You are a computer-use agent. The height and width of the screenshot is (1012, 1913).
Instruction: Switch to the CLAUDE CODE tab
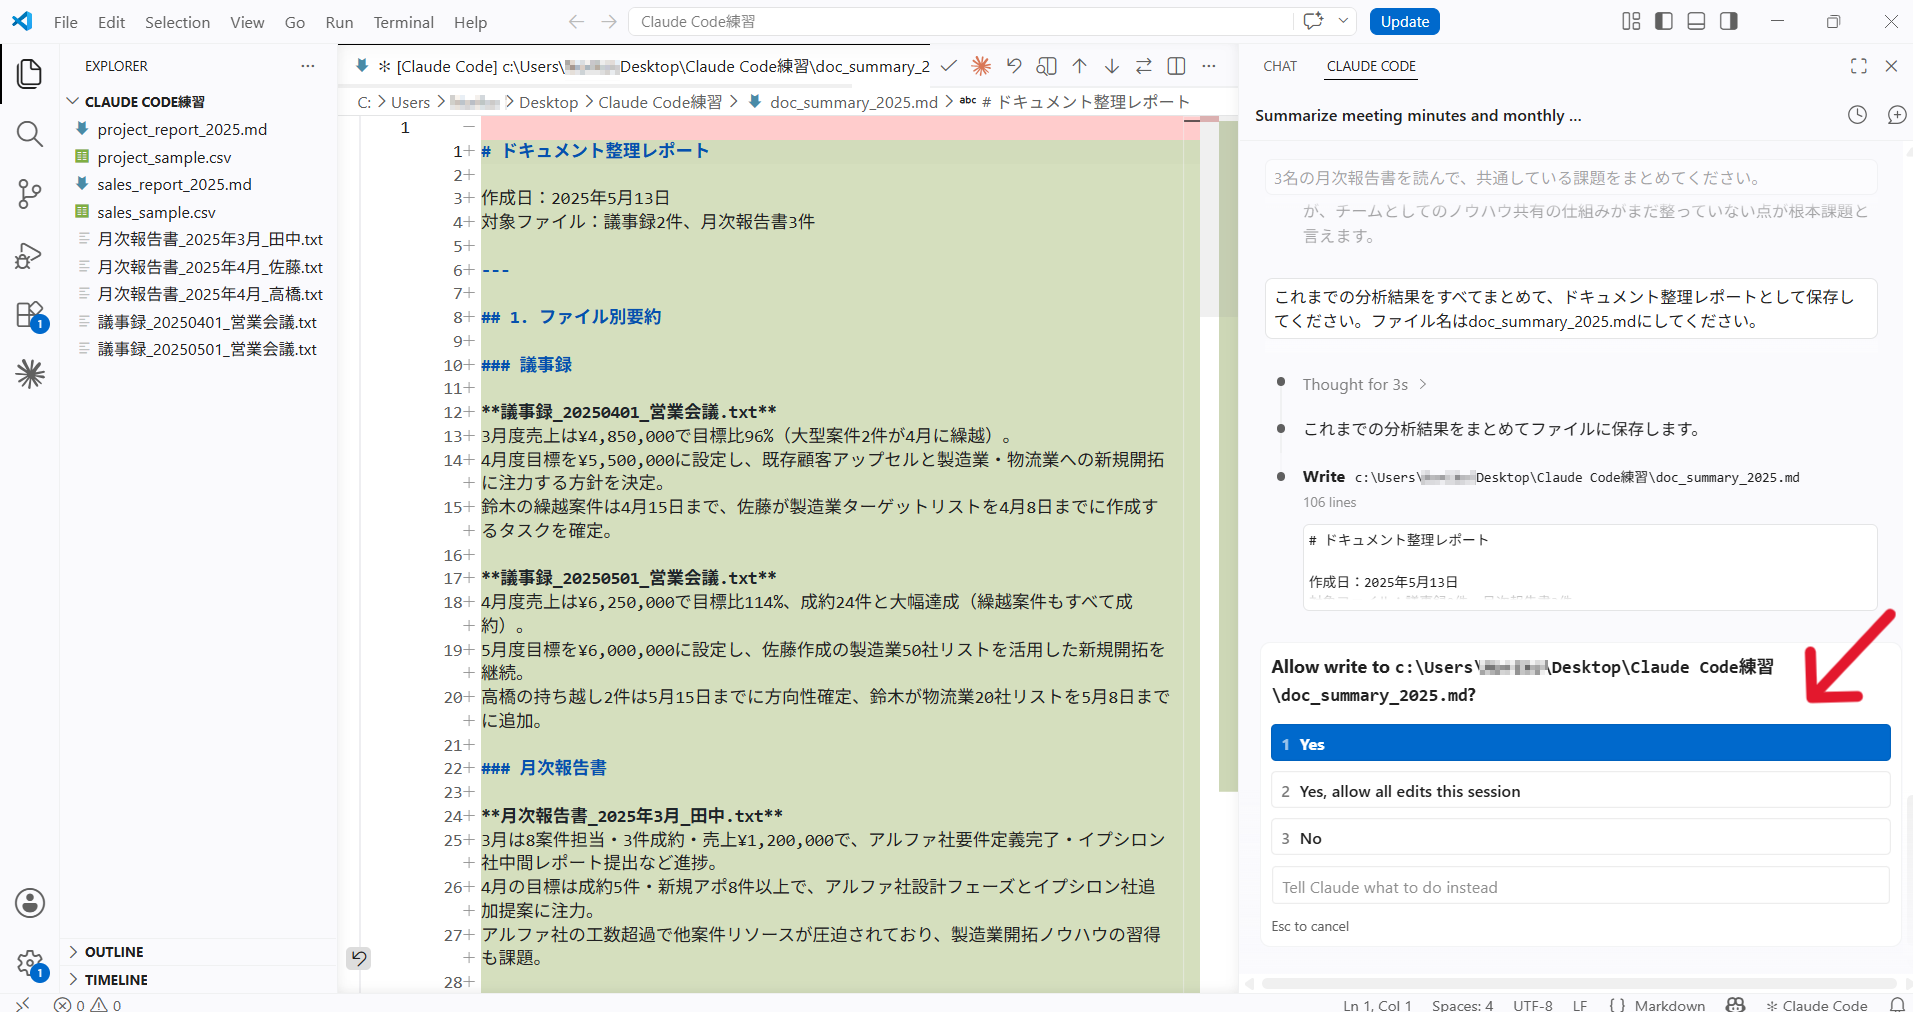(x=1371, y=66)
